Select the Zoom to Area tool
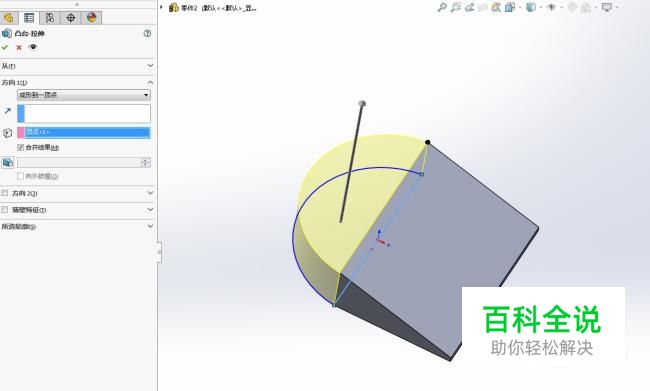The image size is (650, 391). [456, 7]
